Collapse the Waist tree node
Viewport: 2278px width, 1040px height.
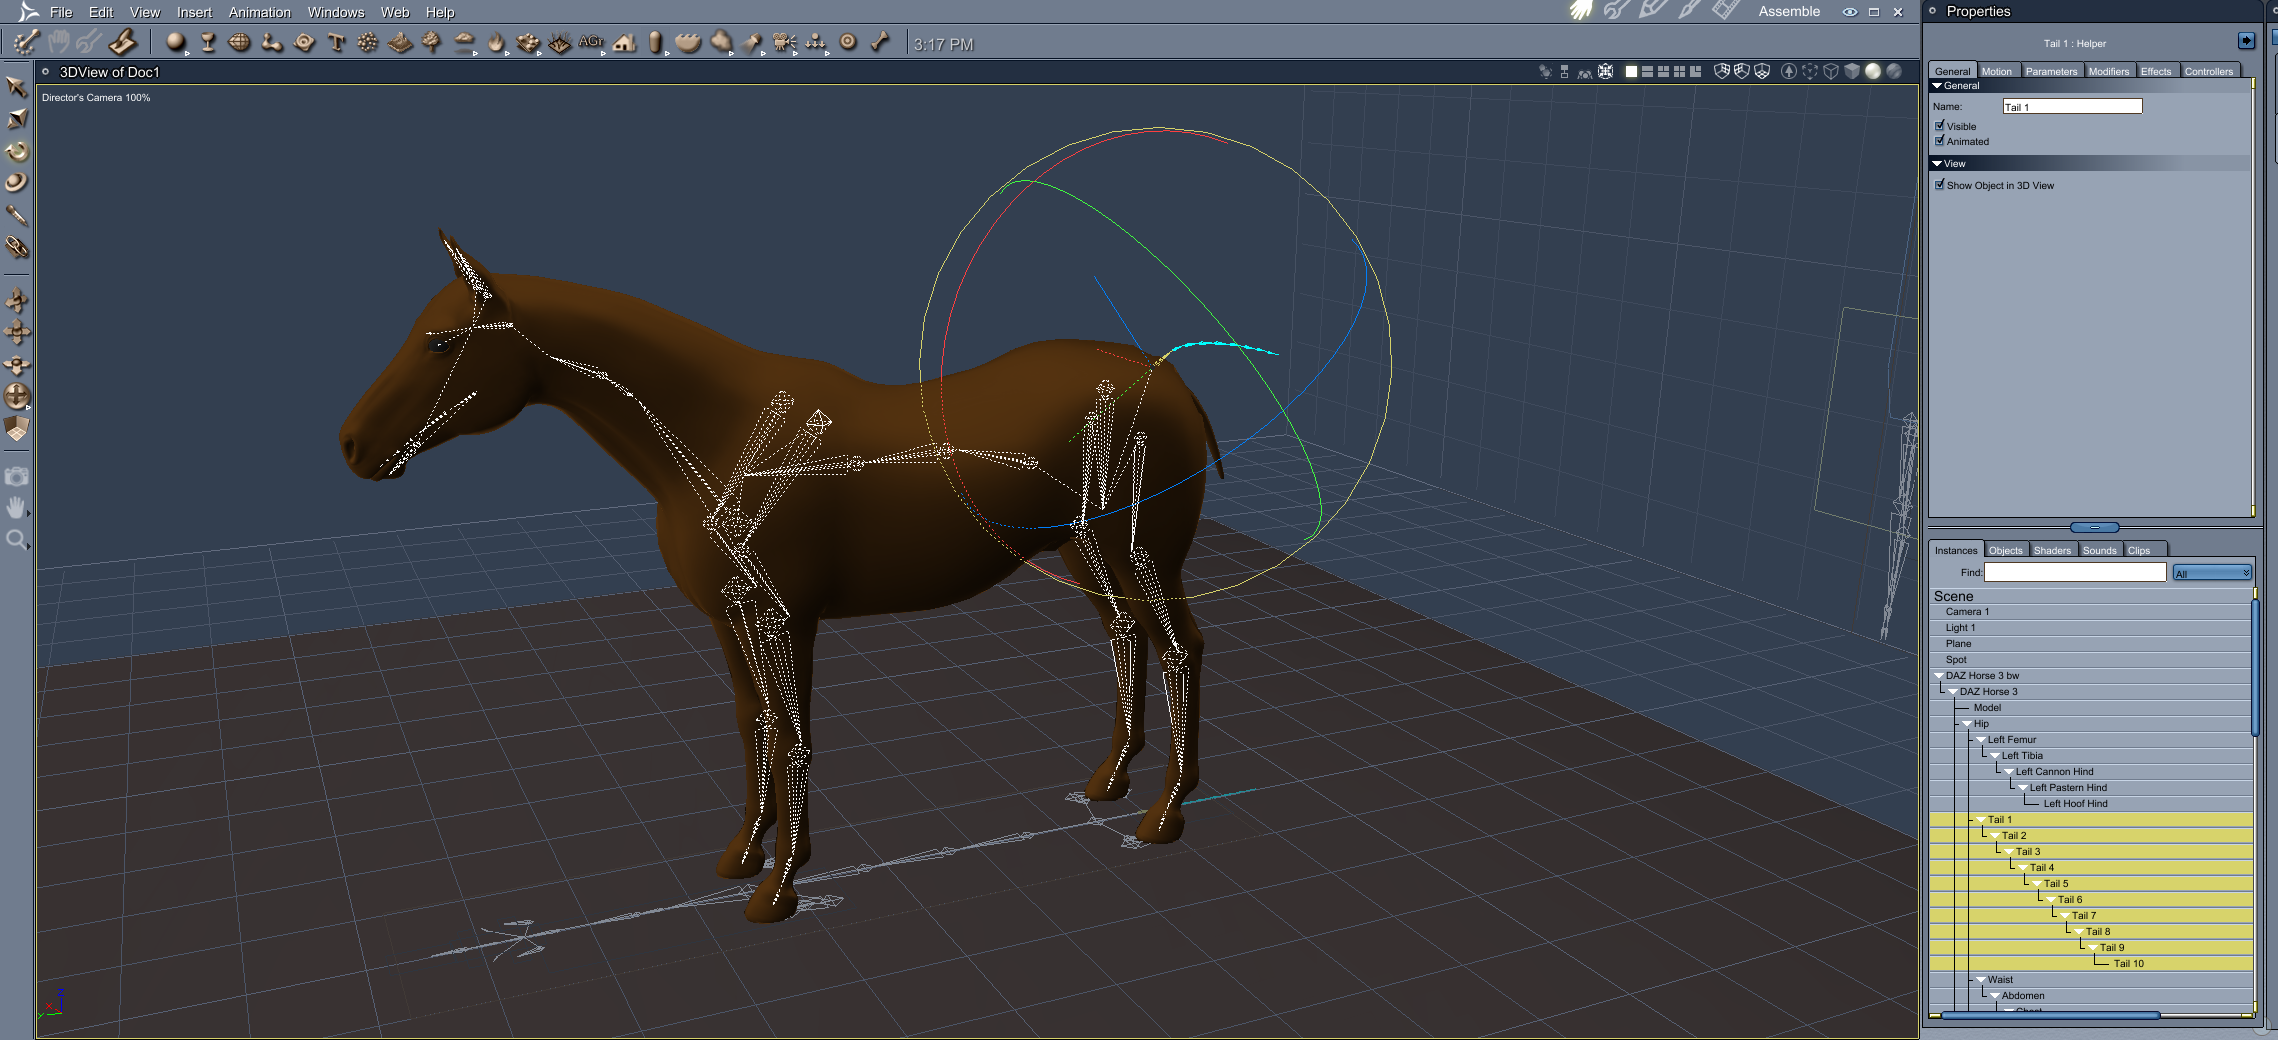(1981, 980)
